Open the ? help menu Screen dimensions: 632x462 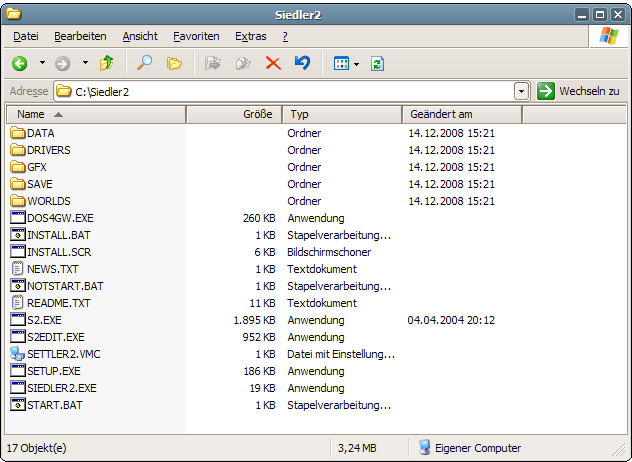coord(285,36)
